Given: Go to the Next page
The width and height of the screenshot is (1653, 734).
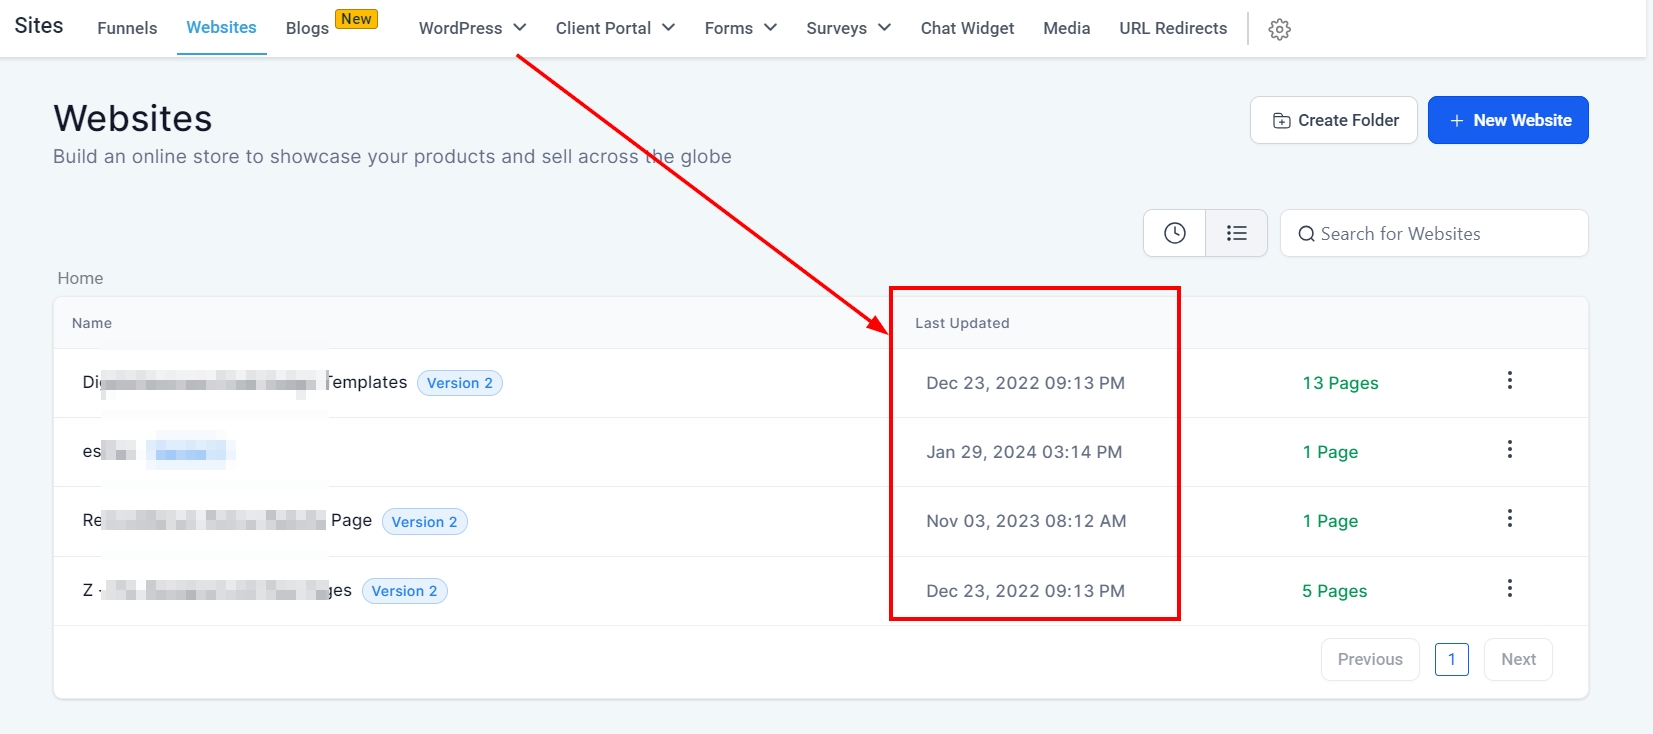Looking at the screenshot, I should click(1518, 659).
